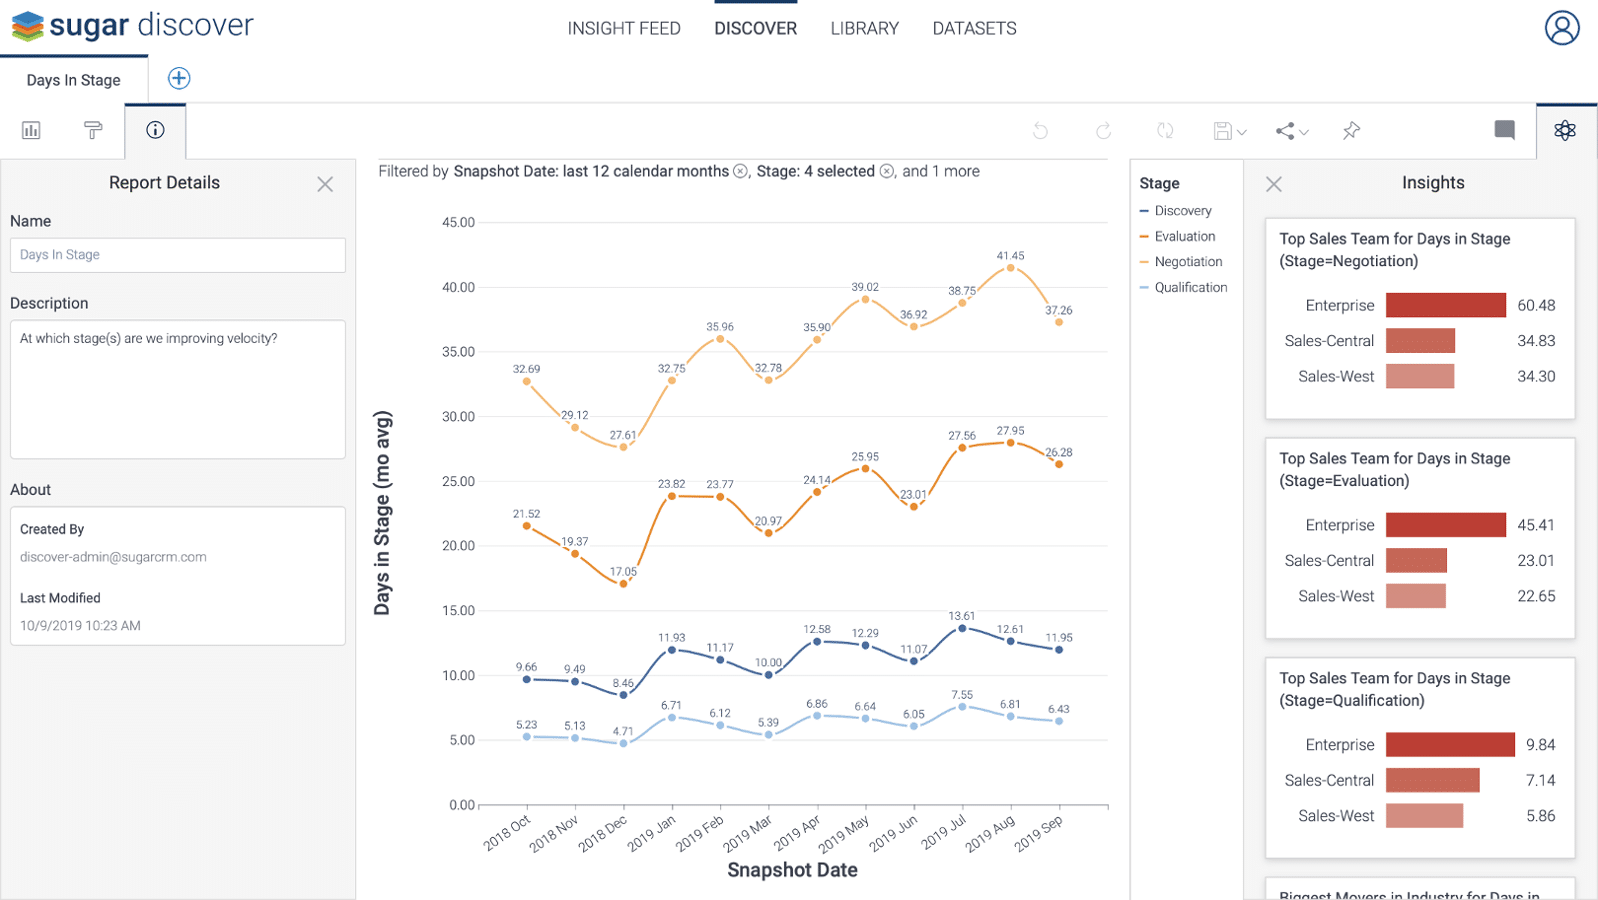
Task: Select the report details info icon
Action: tap(155, 130)
